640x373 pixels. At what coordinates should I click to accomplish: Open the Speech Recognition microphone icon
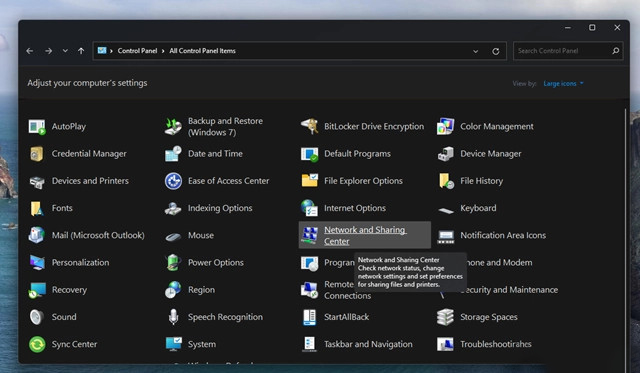(x=173, y=317)
